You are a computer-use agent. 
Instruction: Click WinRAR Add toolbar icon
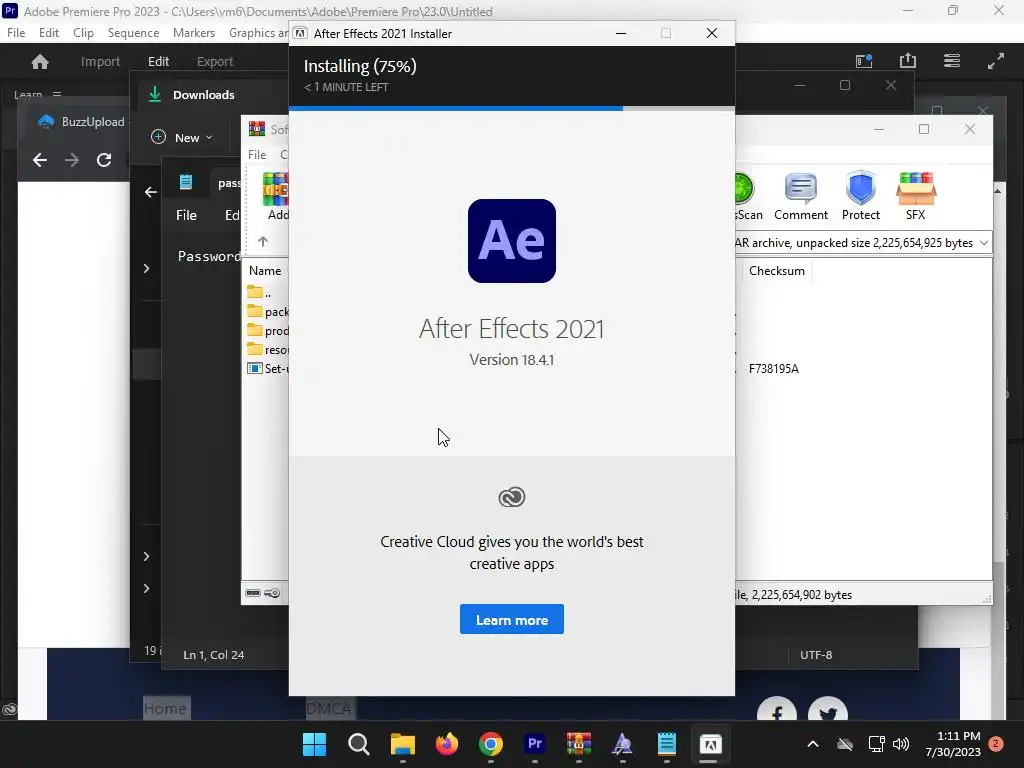click(276, 197)
